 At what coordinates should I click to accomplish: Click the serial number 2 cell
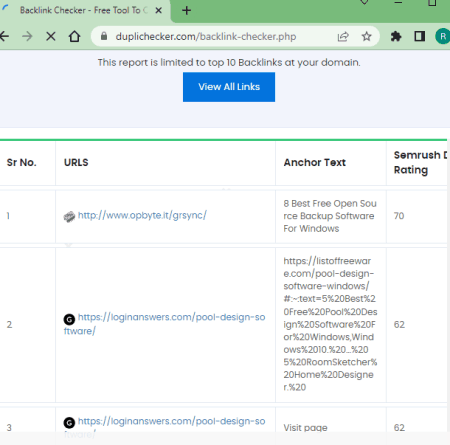coord(9,325)
